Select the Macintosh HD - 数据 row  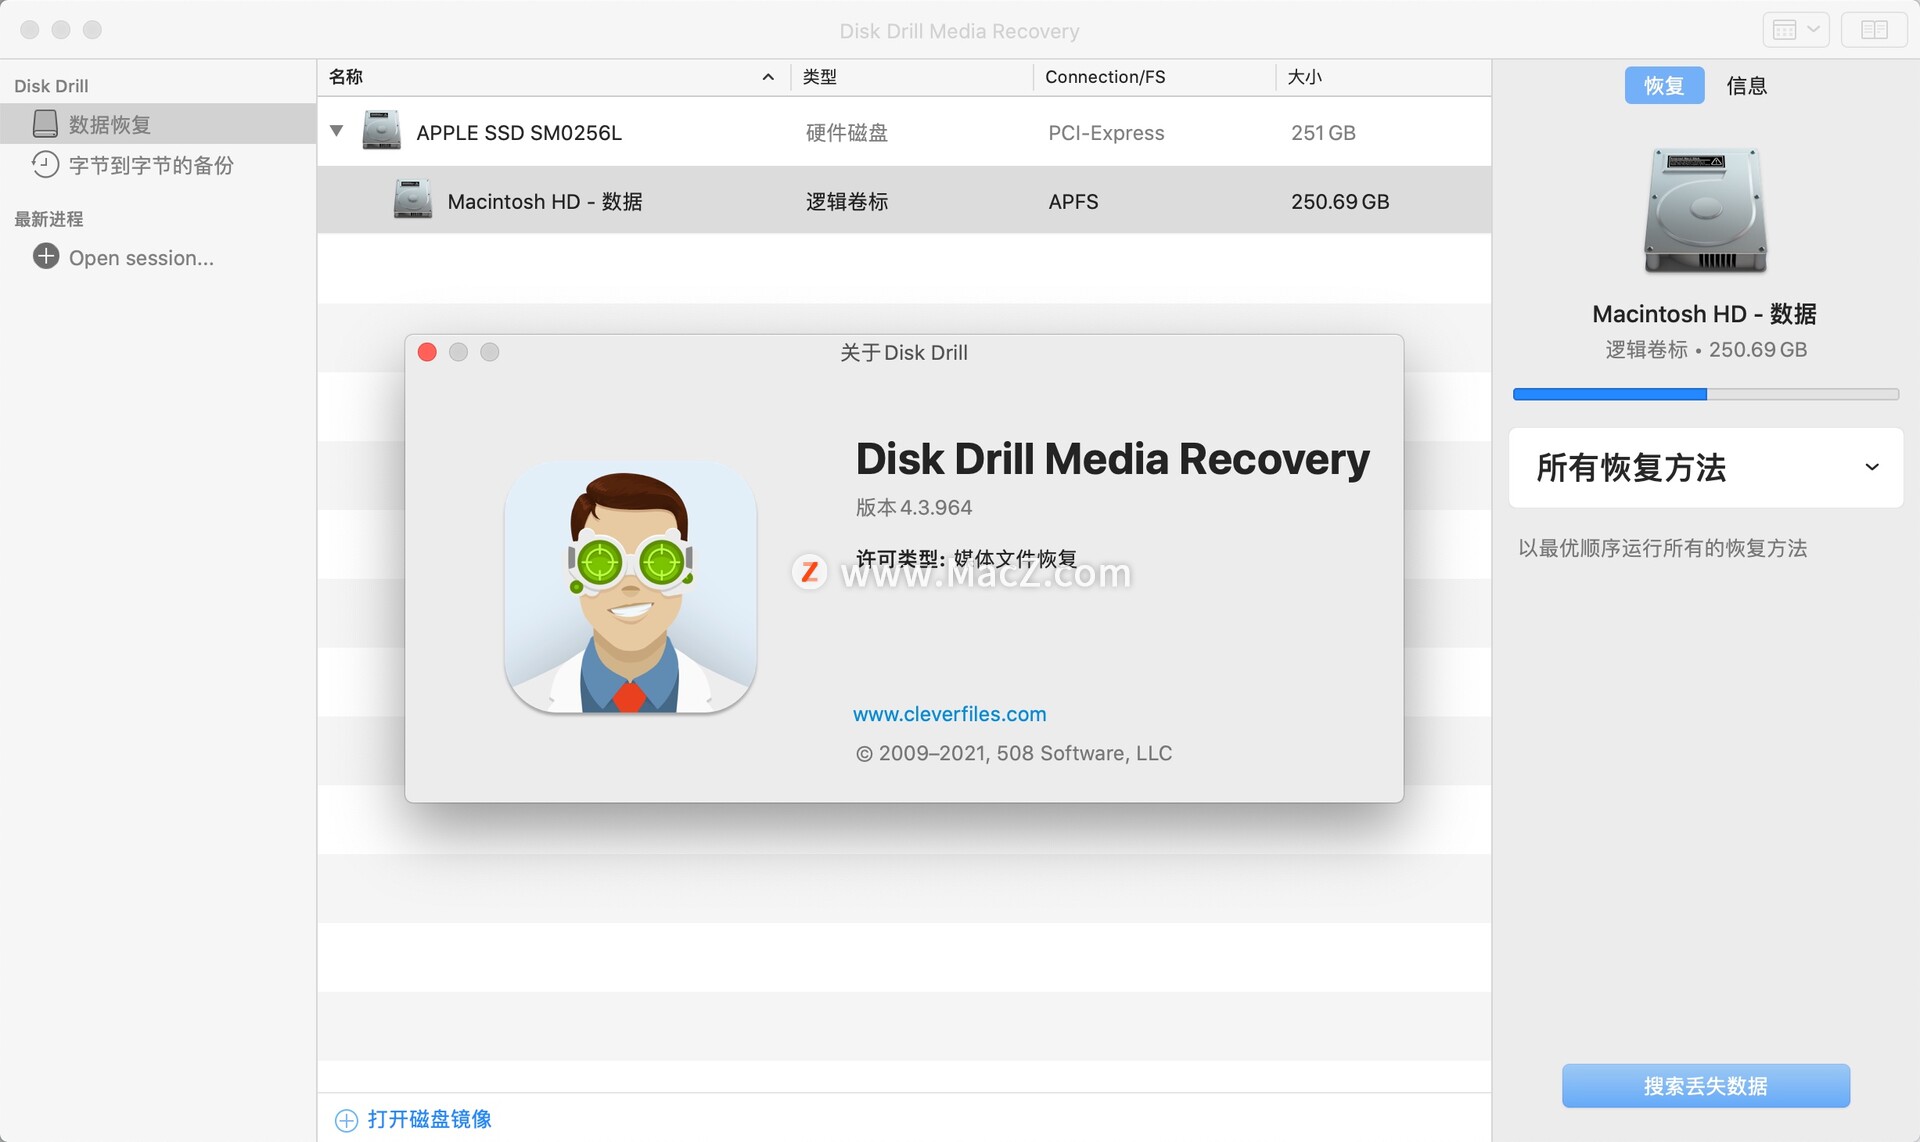tap(904, 201)
